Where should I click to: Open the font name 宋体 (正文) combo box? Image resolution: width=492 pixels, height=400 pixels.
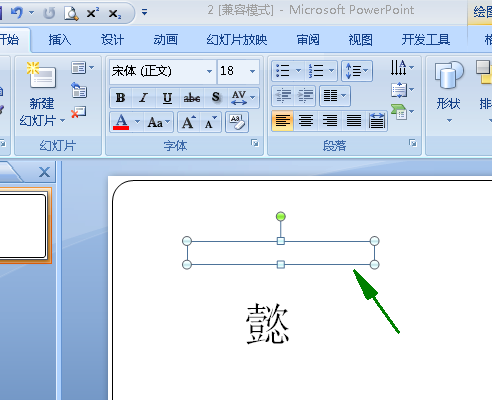[x=162, y=71]
